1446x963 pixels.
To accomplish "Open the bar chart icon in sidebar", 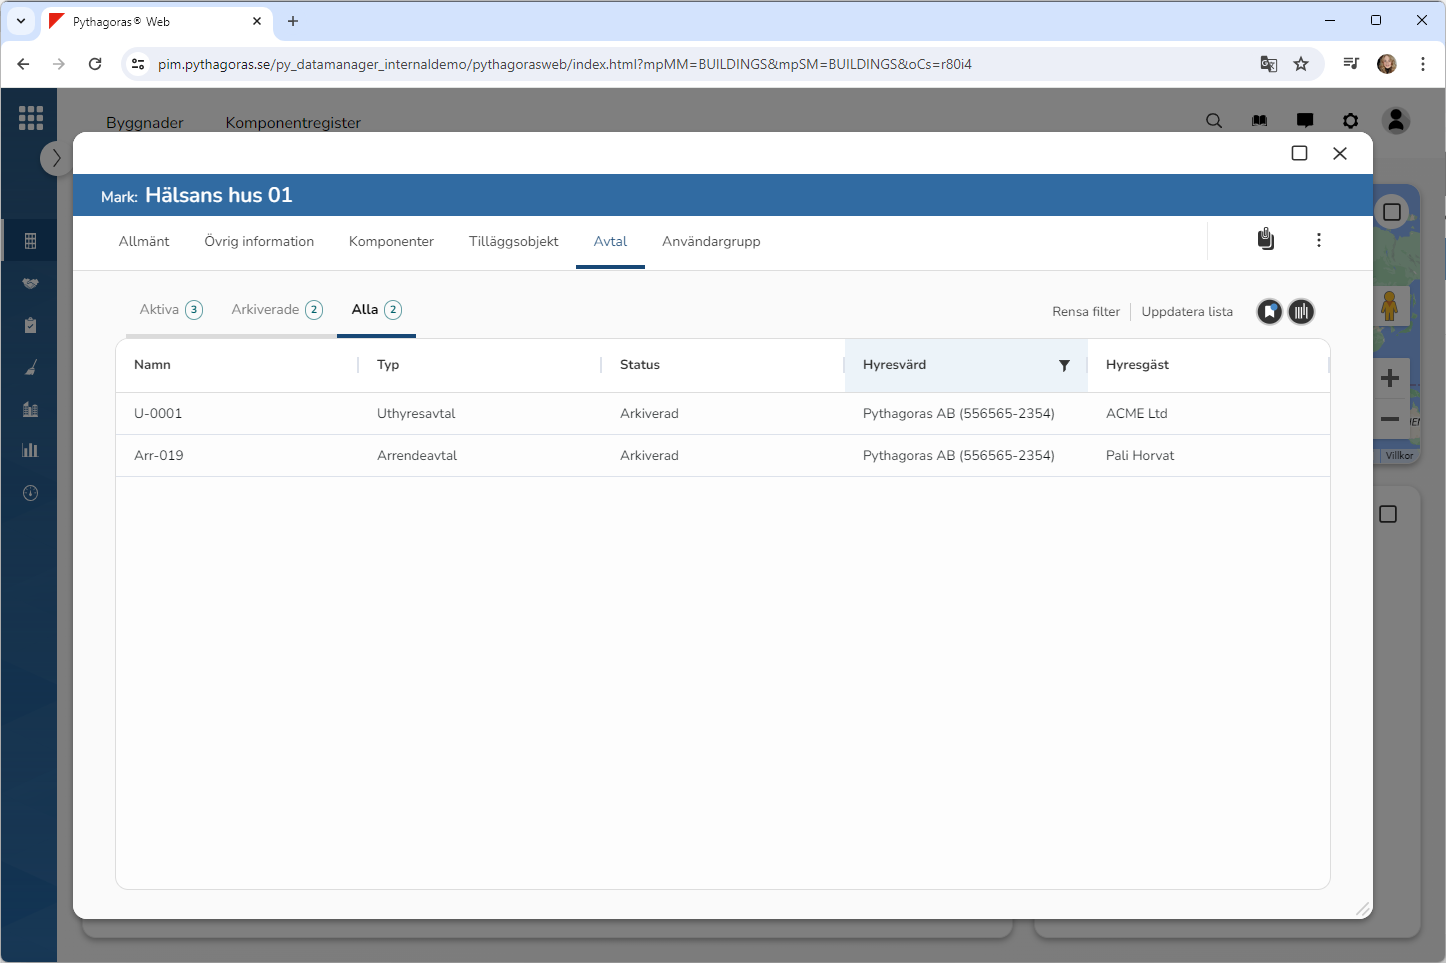I will (x=30, y=450).
